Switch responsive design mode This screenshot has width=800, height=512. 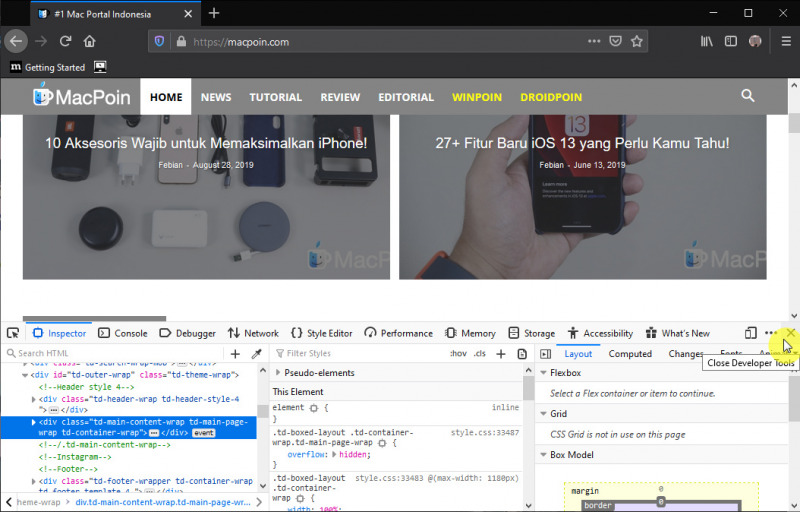coord(750,333)
